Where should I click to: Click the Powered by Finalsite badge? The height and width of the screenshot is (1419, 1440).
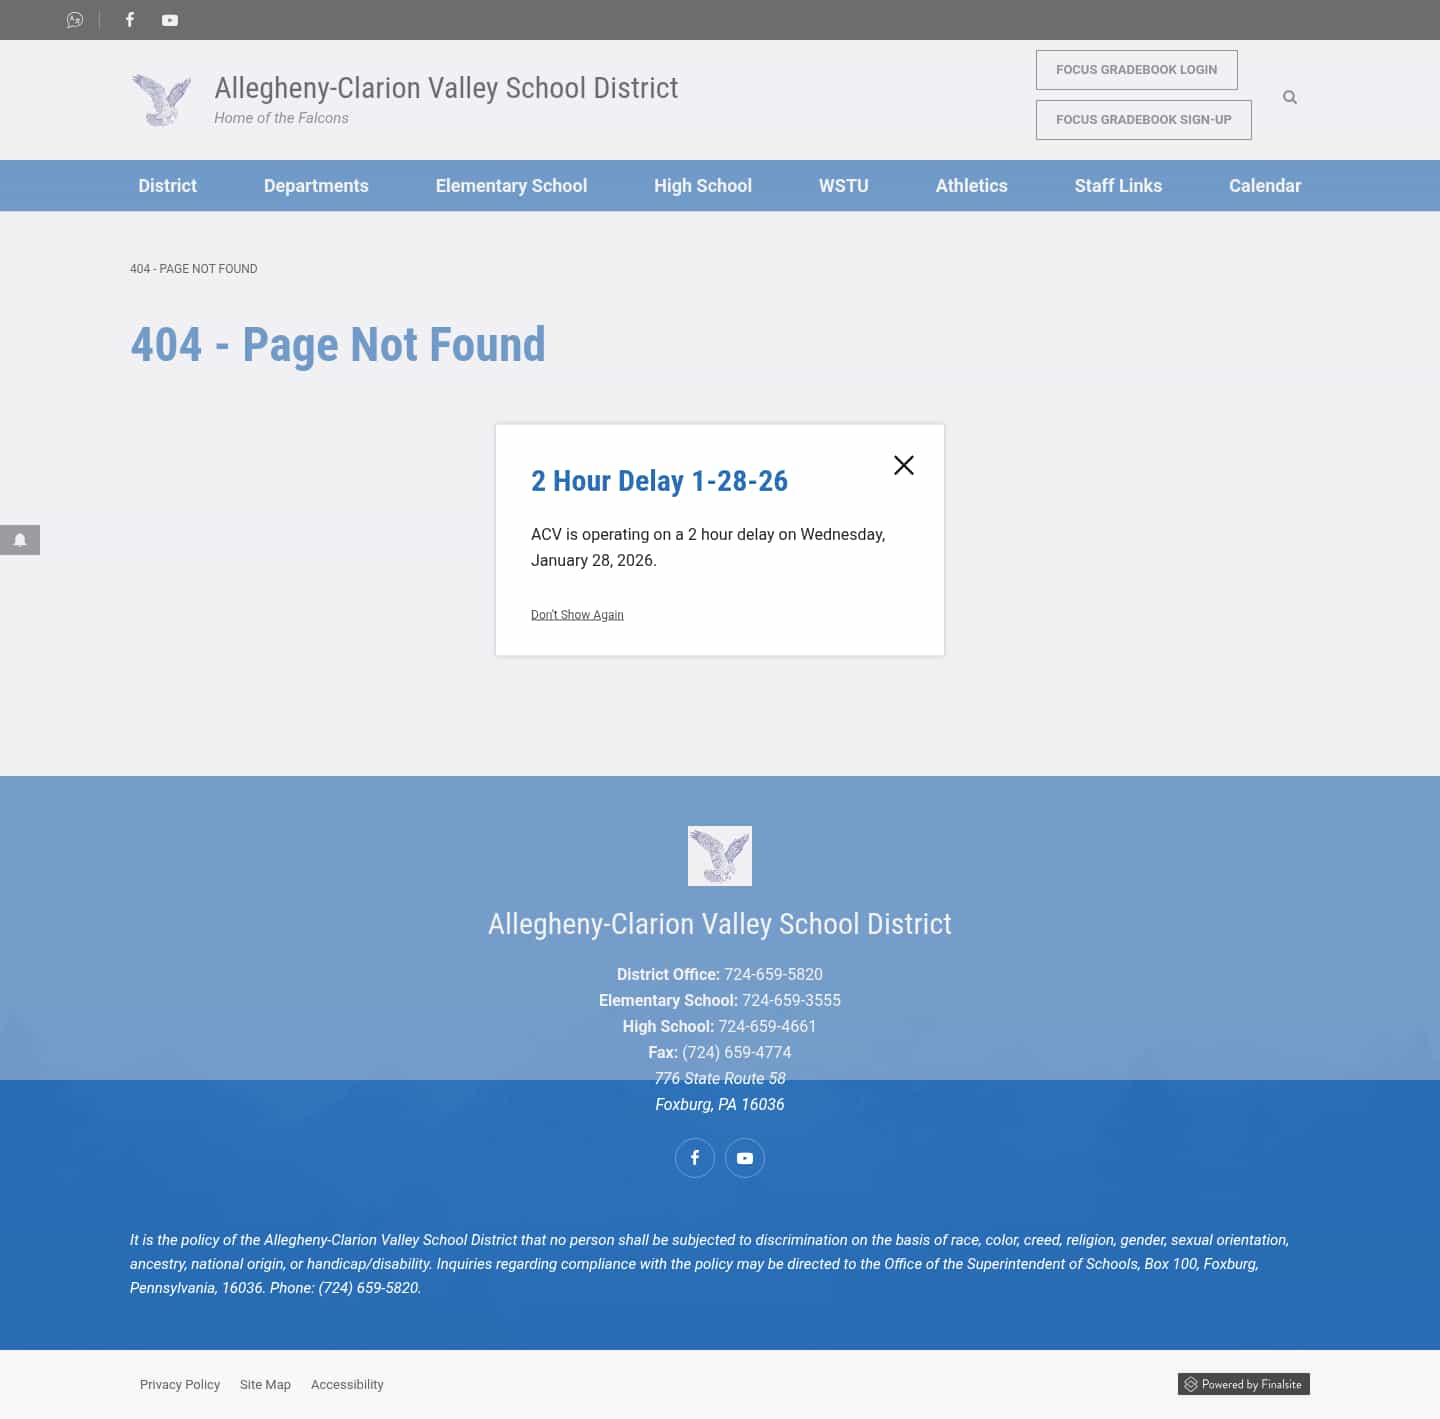1243,1384
